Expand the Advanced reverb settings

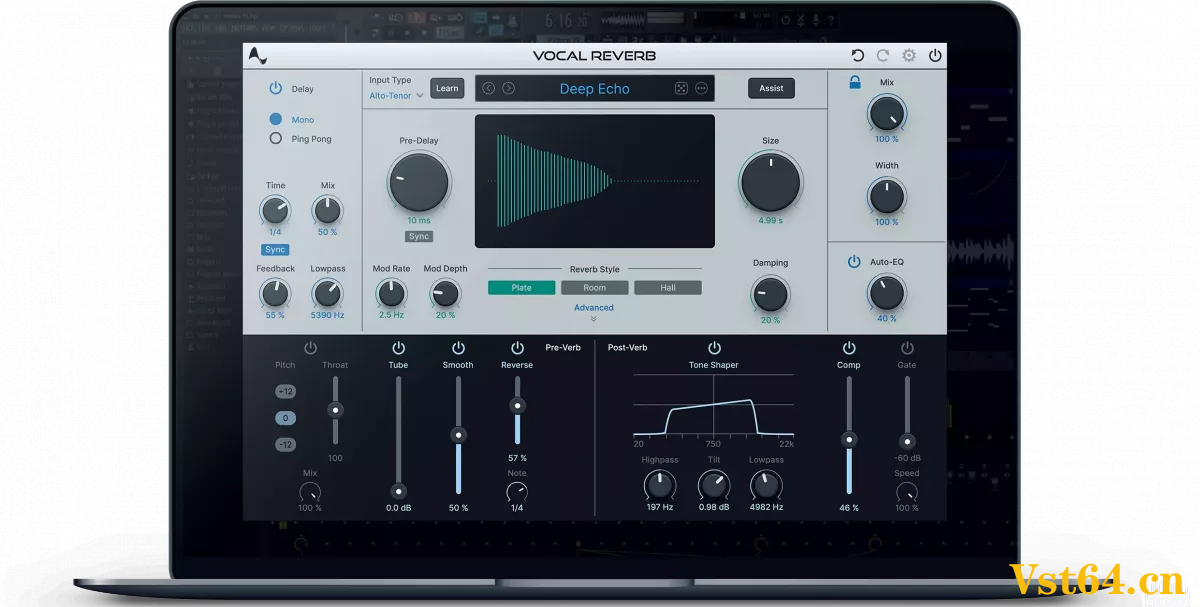point(593,312)
